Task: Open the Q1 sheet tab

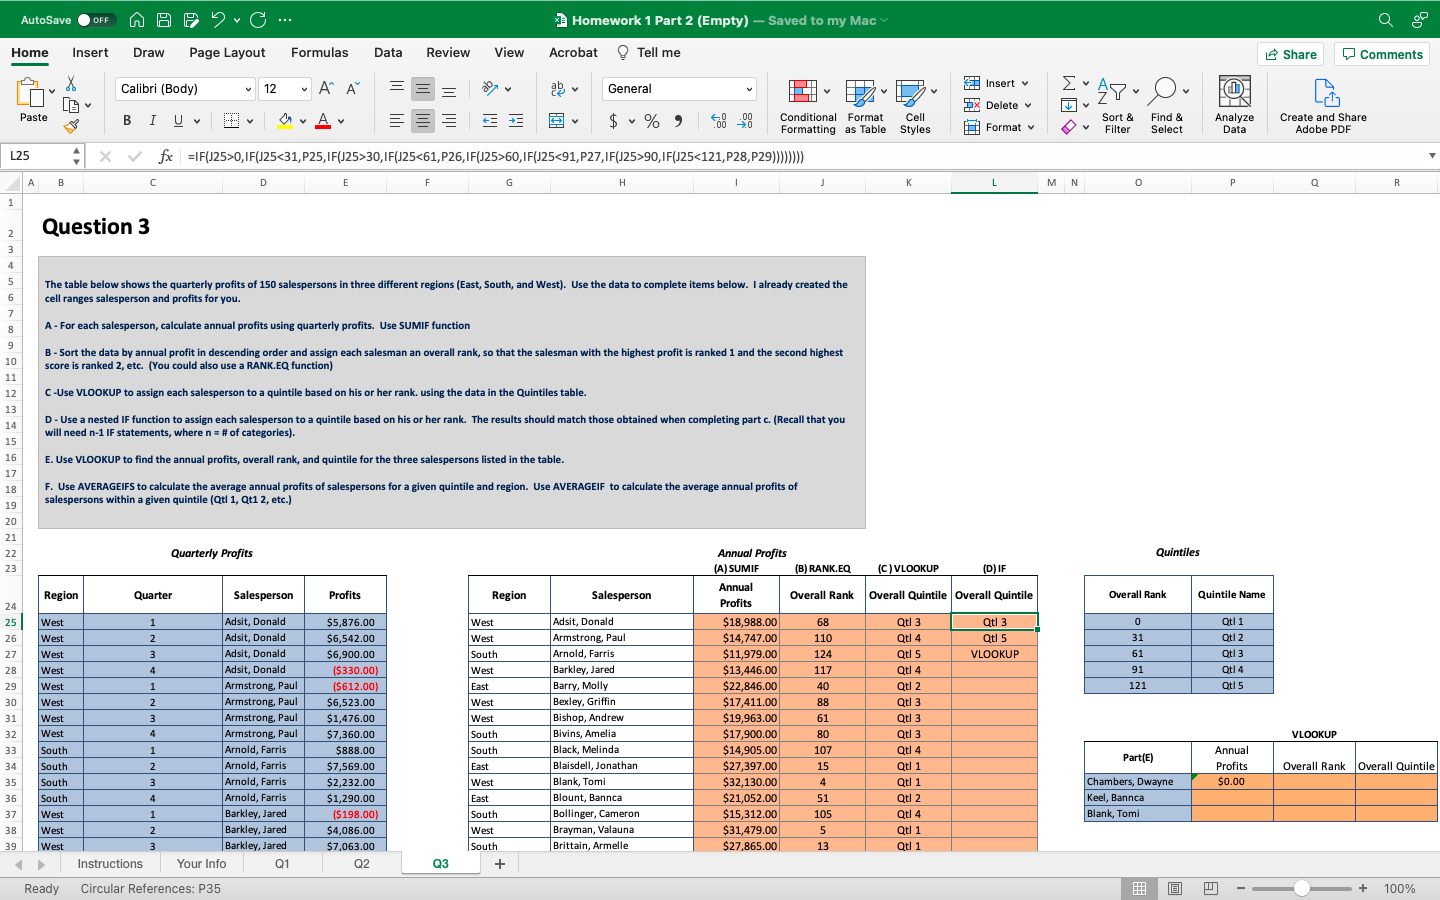Action: tap(281, 864)
